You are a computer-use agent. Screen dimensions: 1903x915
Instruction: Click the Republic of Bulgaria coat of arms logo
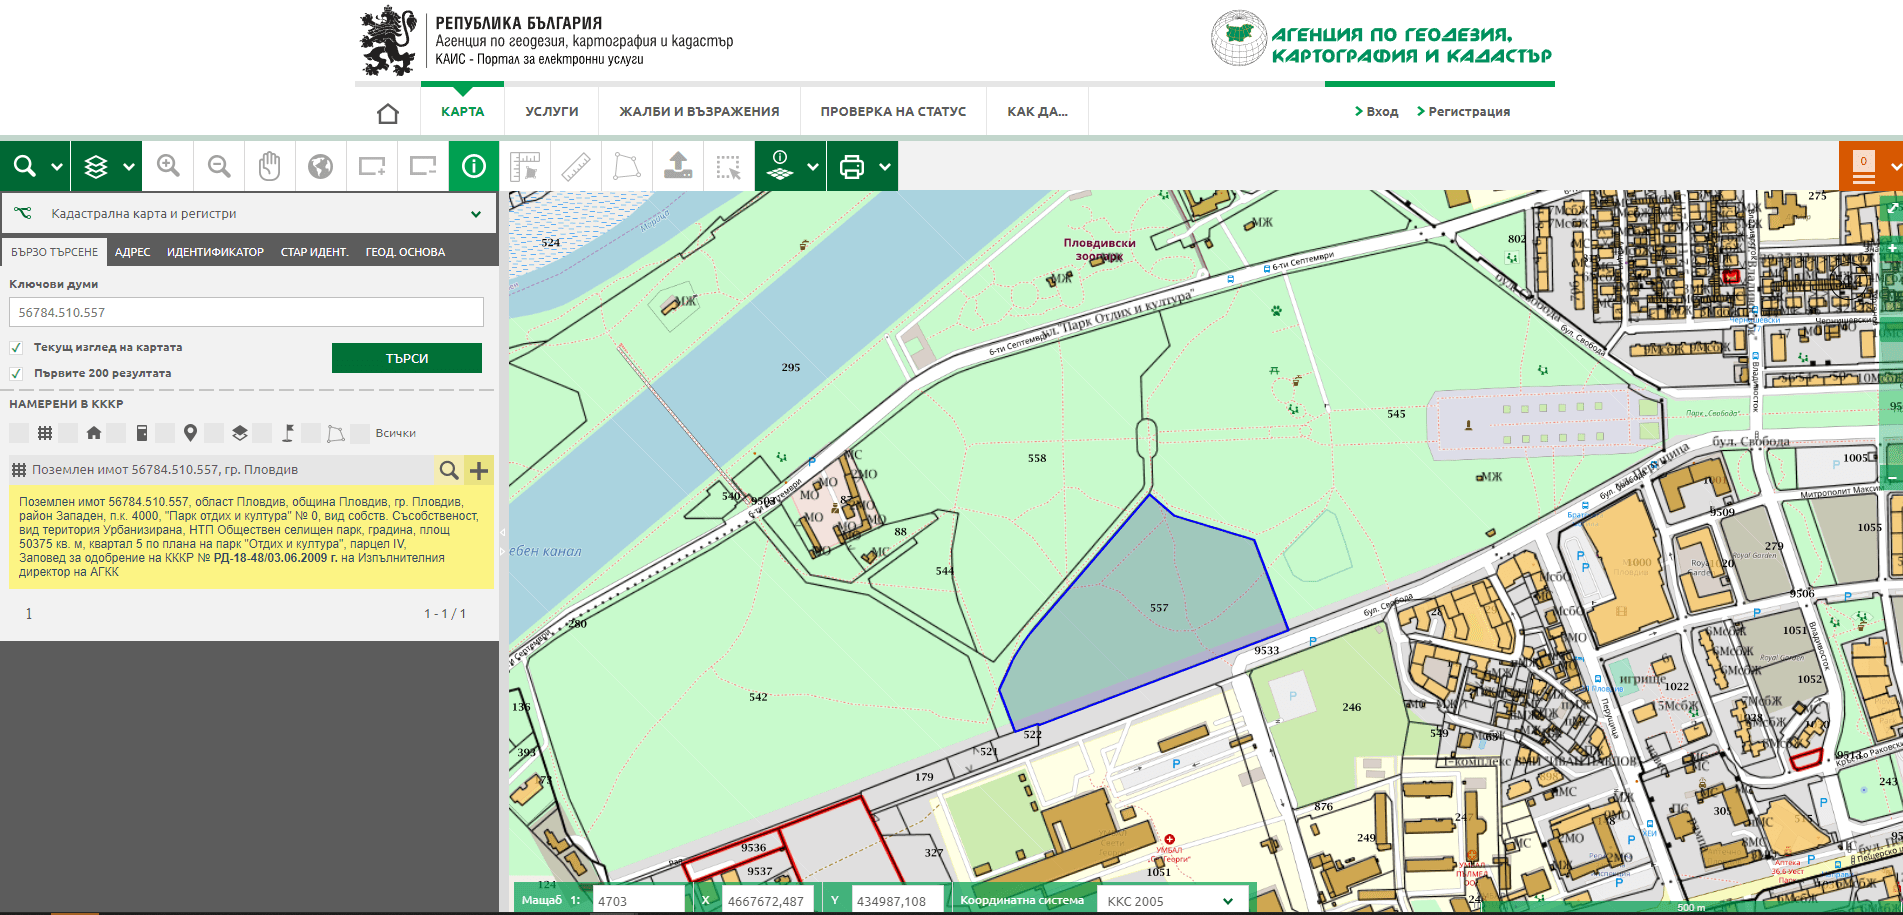coord(388,40)
